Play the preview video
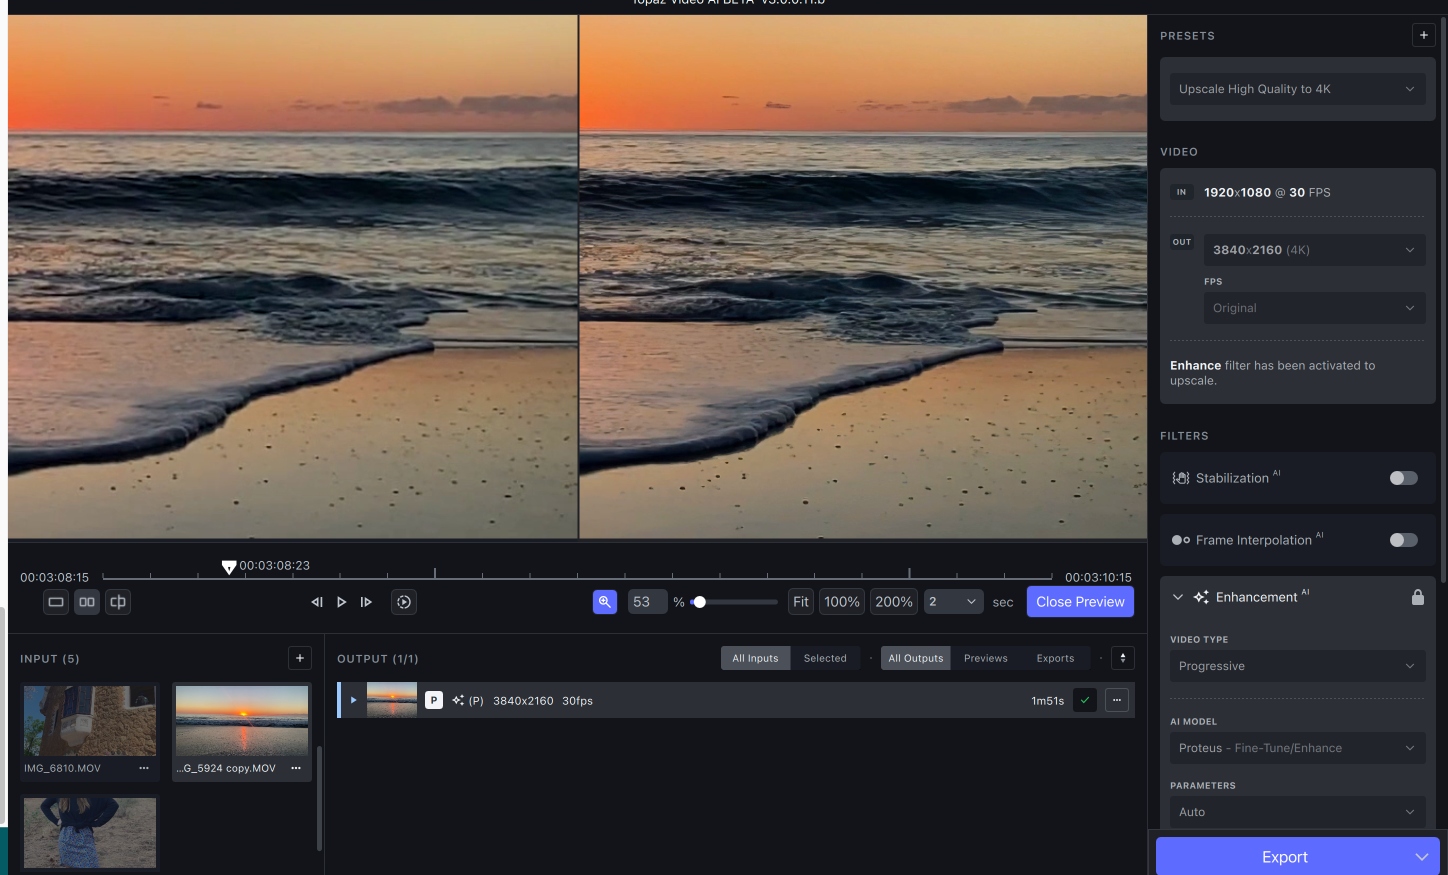 click(x=341, y=602)
